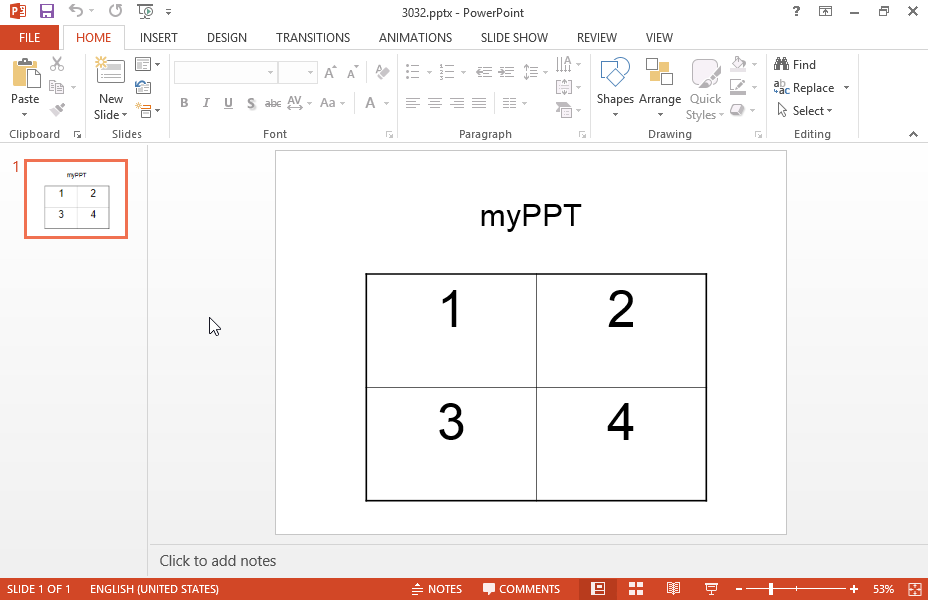The width and height of the screenshot is (928, 600).
Task: Click the Cut scissors icon
Action: coord(57,63)
